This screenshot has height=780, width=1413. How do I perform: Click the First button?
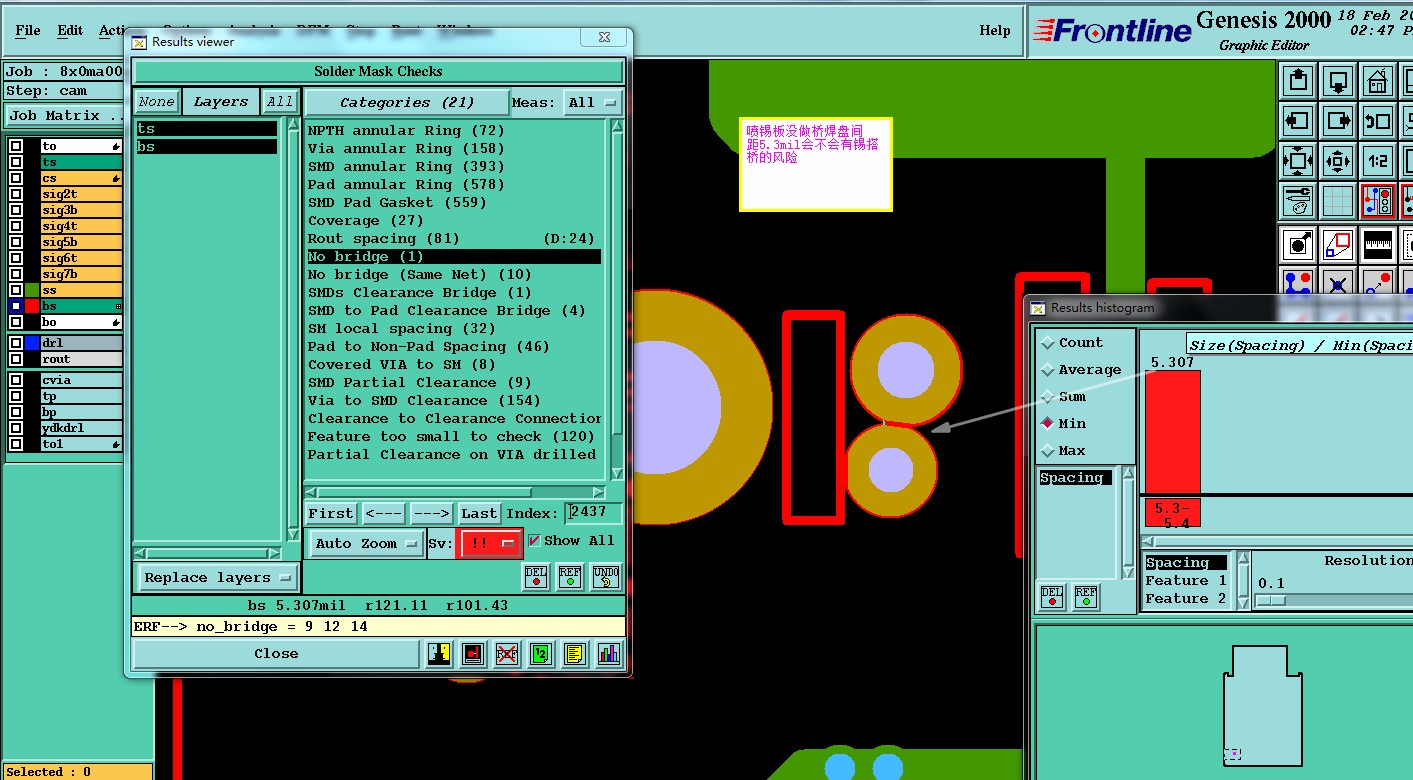point(331,514)
